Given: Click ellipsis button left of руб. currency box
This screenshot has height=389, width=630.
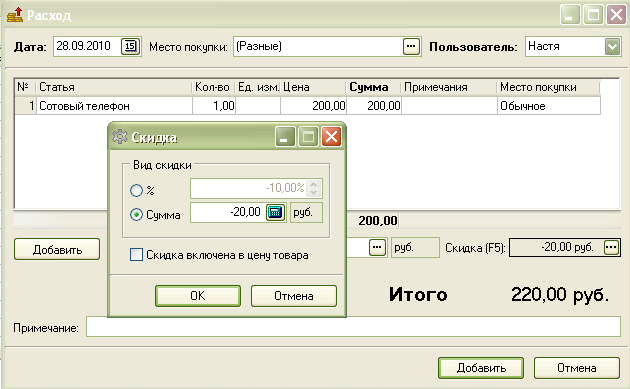Looking at the screenshot, I should click(x=377, y=247).
